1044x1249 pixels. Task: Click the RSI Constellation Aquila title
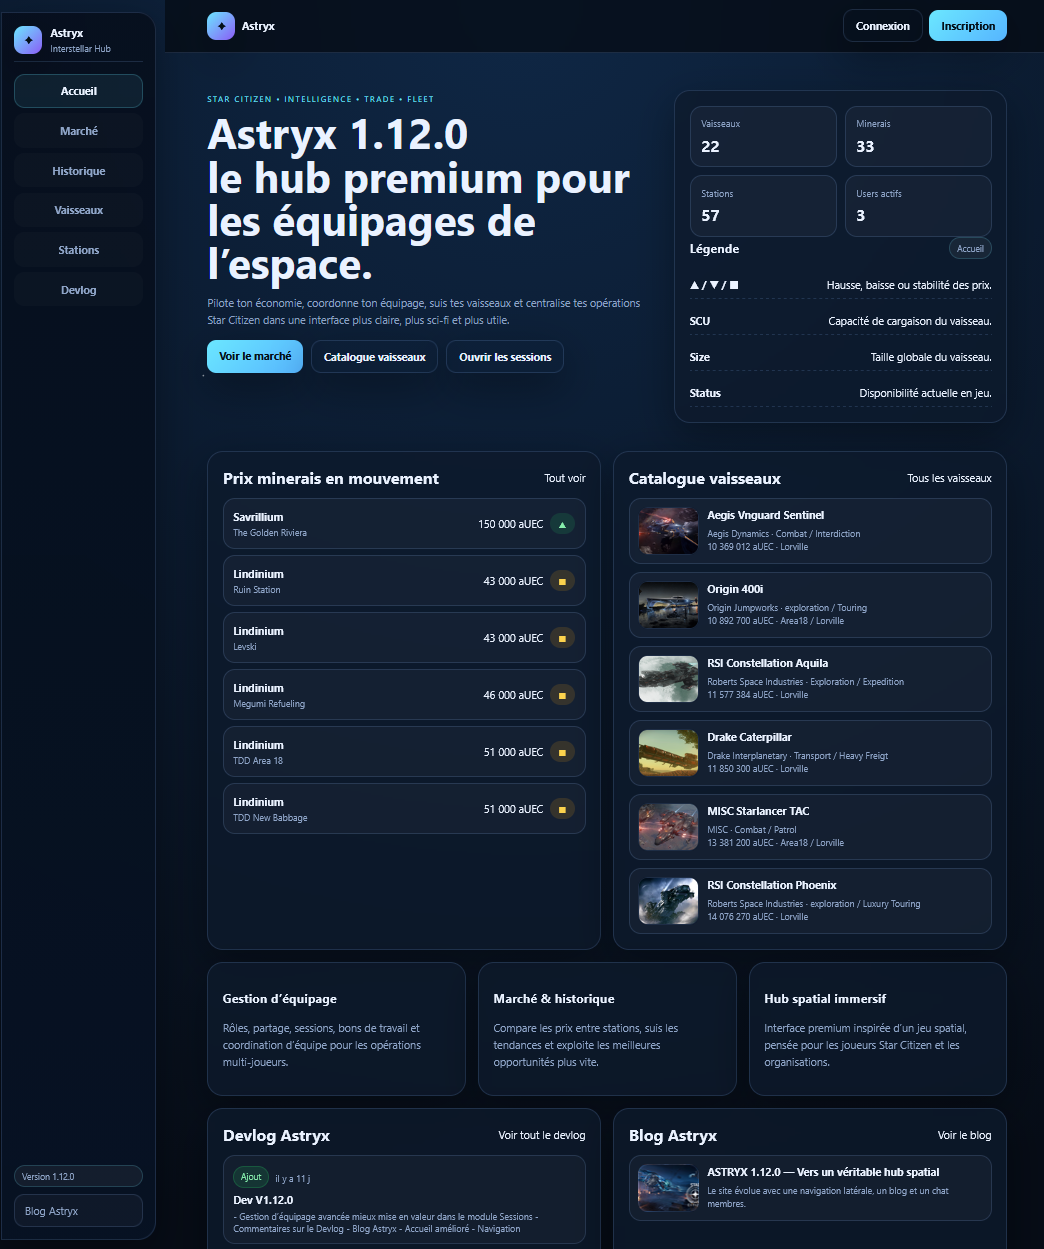point(767,663)
